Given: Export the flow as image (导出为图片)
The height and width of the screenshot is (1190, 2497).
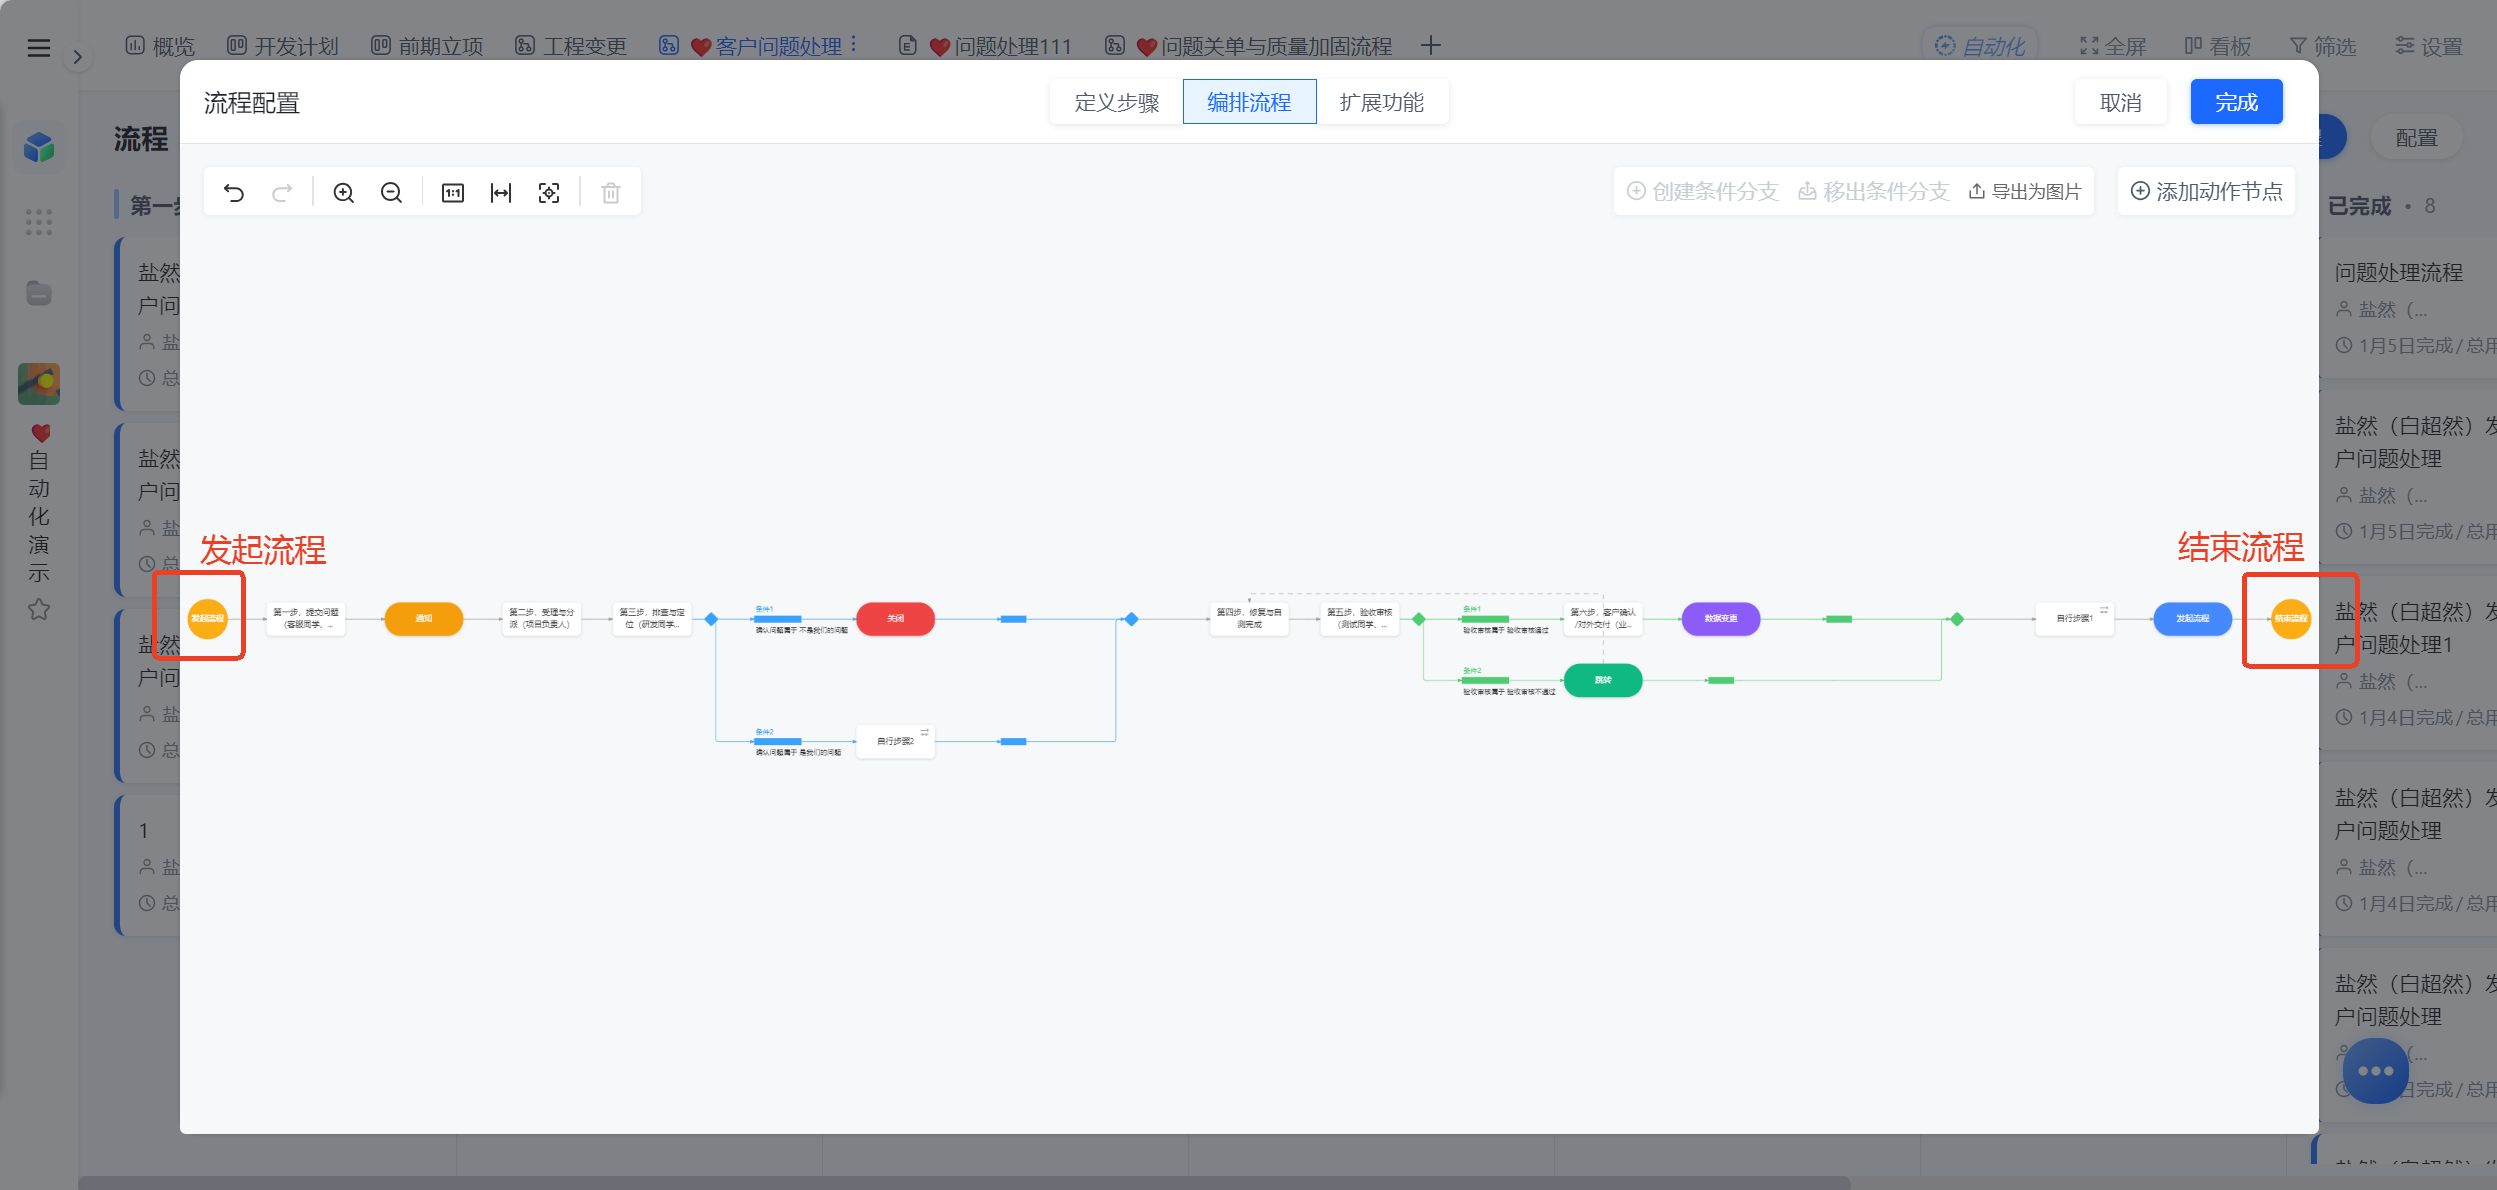Looking at the screenshot, I should pyautogui.click(x=2025, y=191).
